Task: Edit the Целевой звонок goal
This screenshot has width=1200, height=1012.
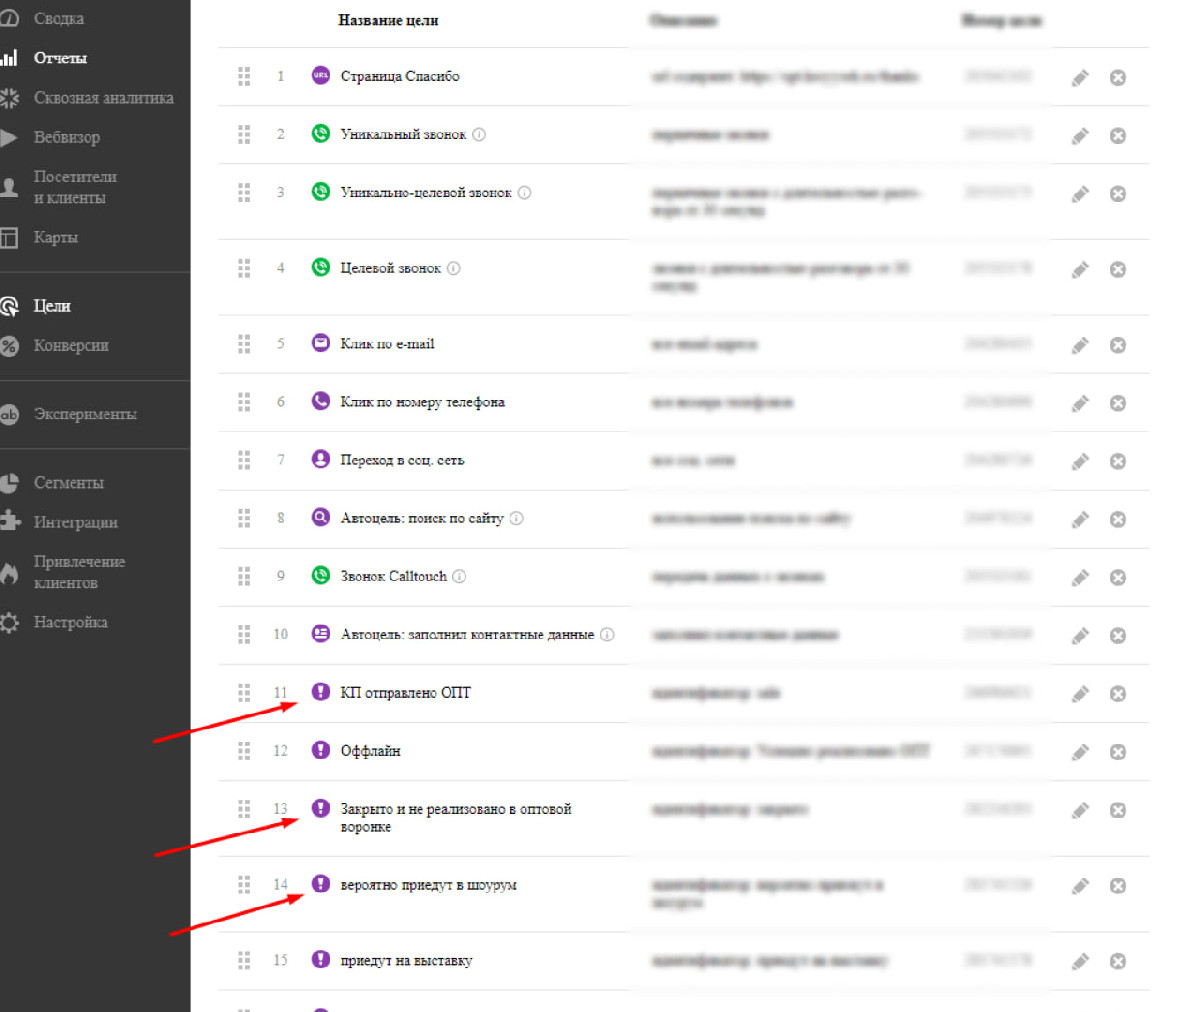Action: pyautogui.click(x=1080, y=270)
